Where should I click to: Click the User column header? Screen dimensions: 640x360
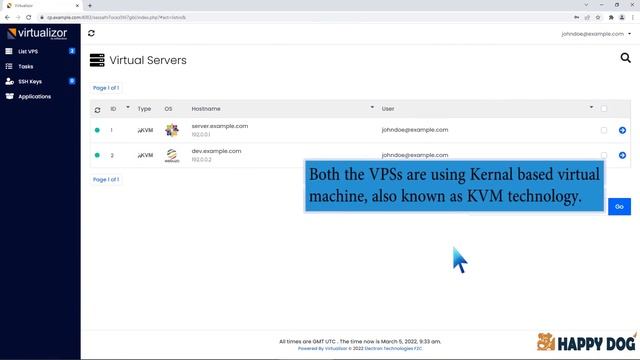pos(388,109)
